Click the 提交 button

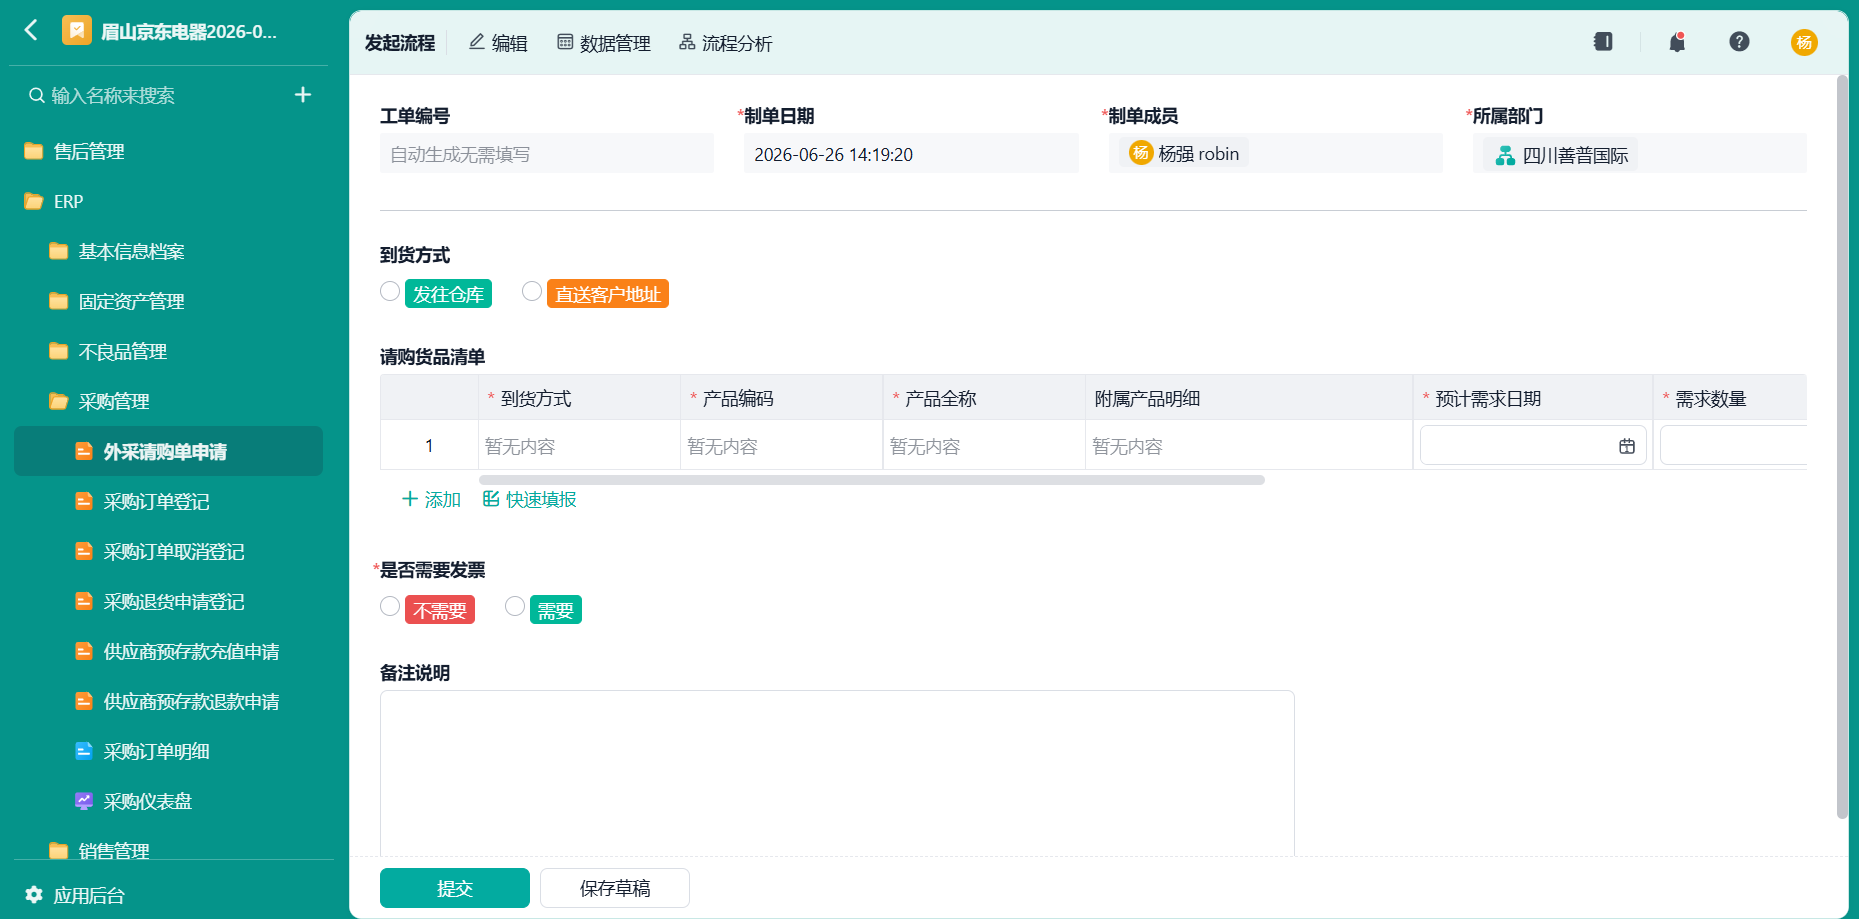(455, 888)
